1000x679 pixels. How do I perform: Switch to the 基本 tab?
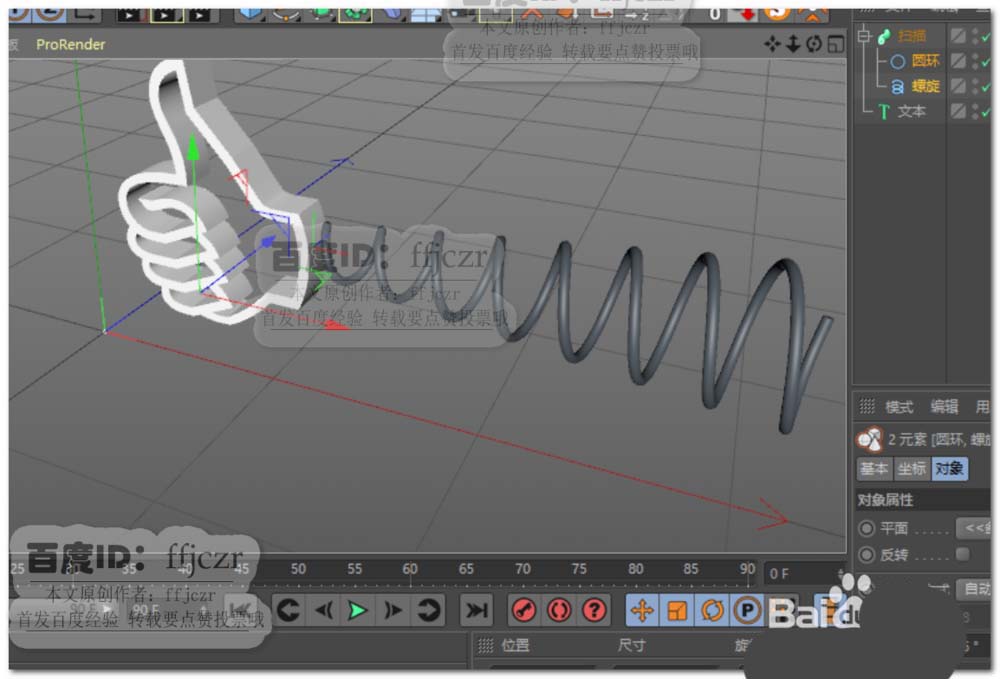(874, 469)
